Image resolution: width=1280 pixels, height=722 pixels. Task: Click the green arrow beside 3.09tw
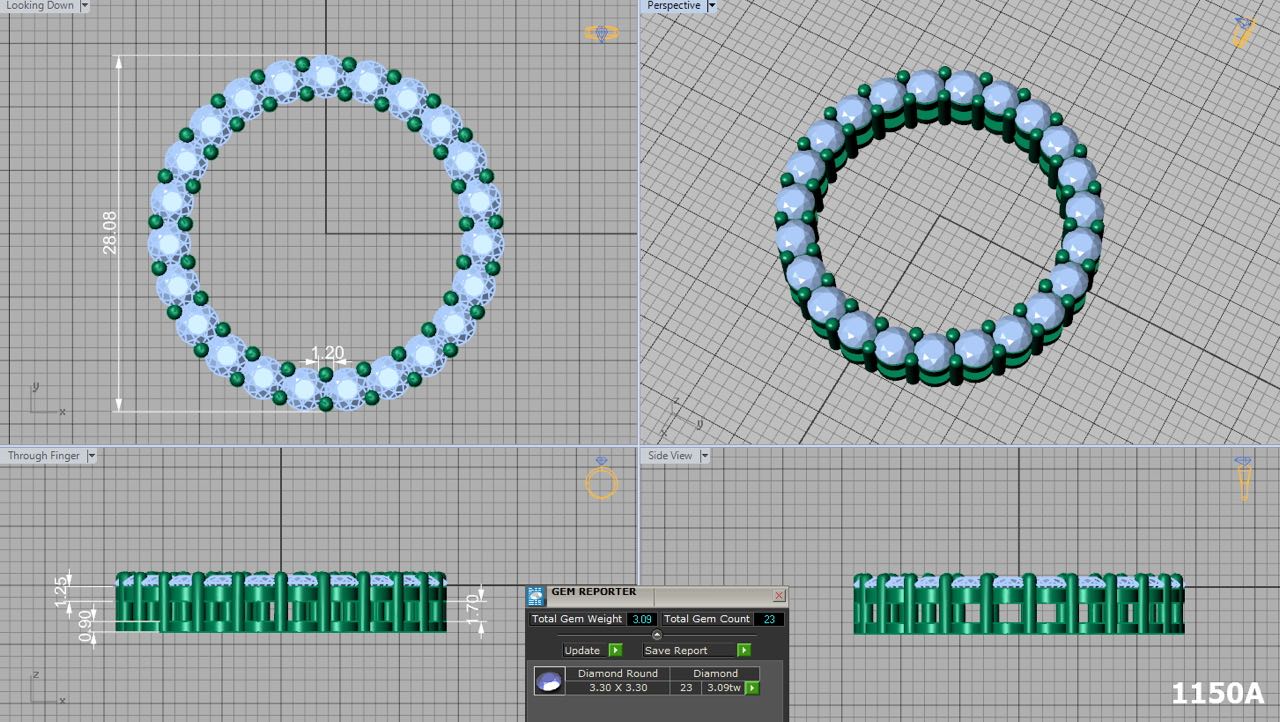[x=752, y=688]
